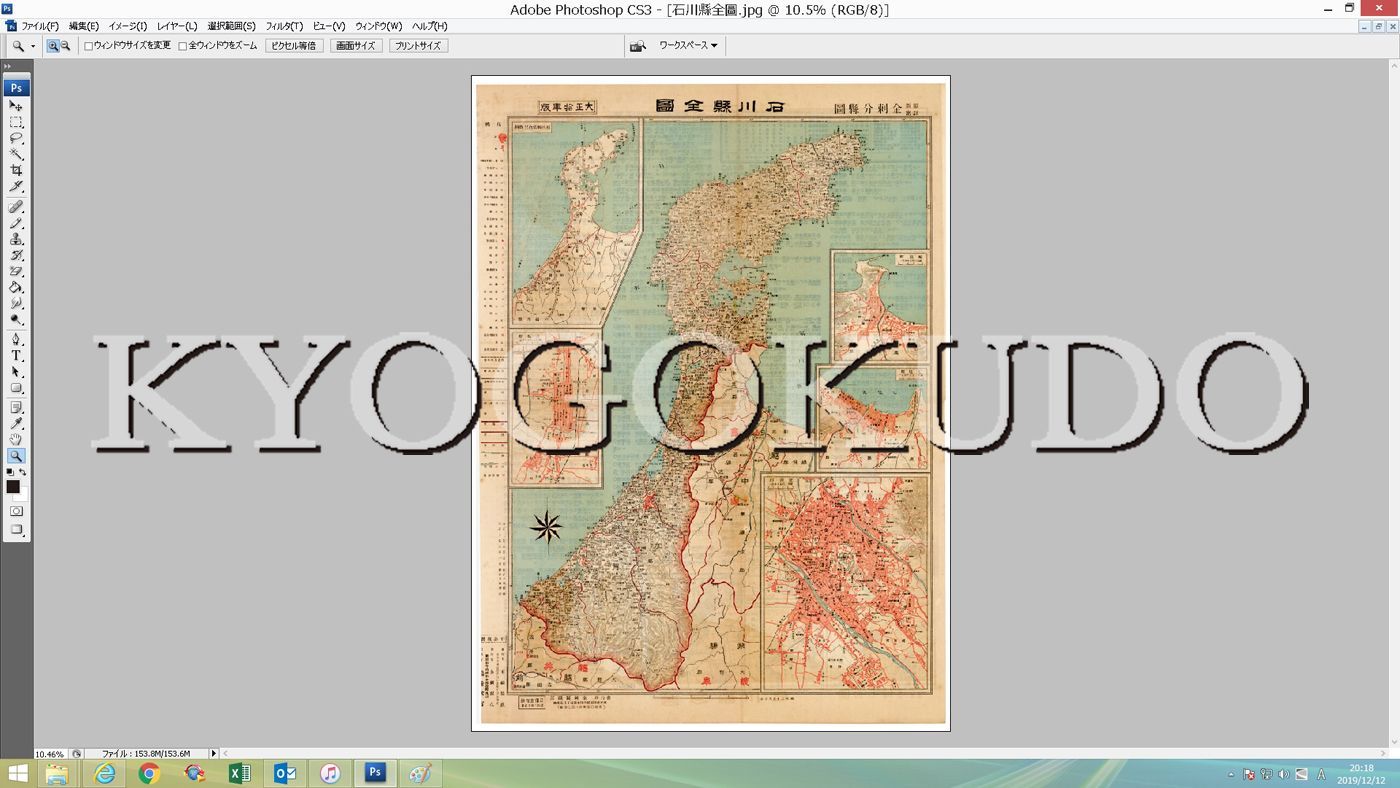Screen dimensions: 1400x788
Task: Select the Horizontal Type tool
Action: coord(16,356)
